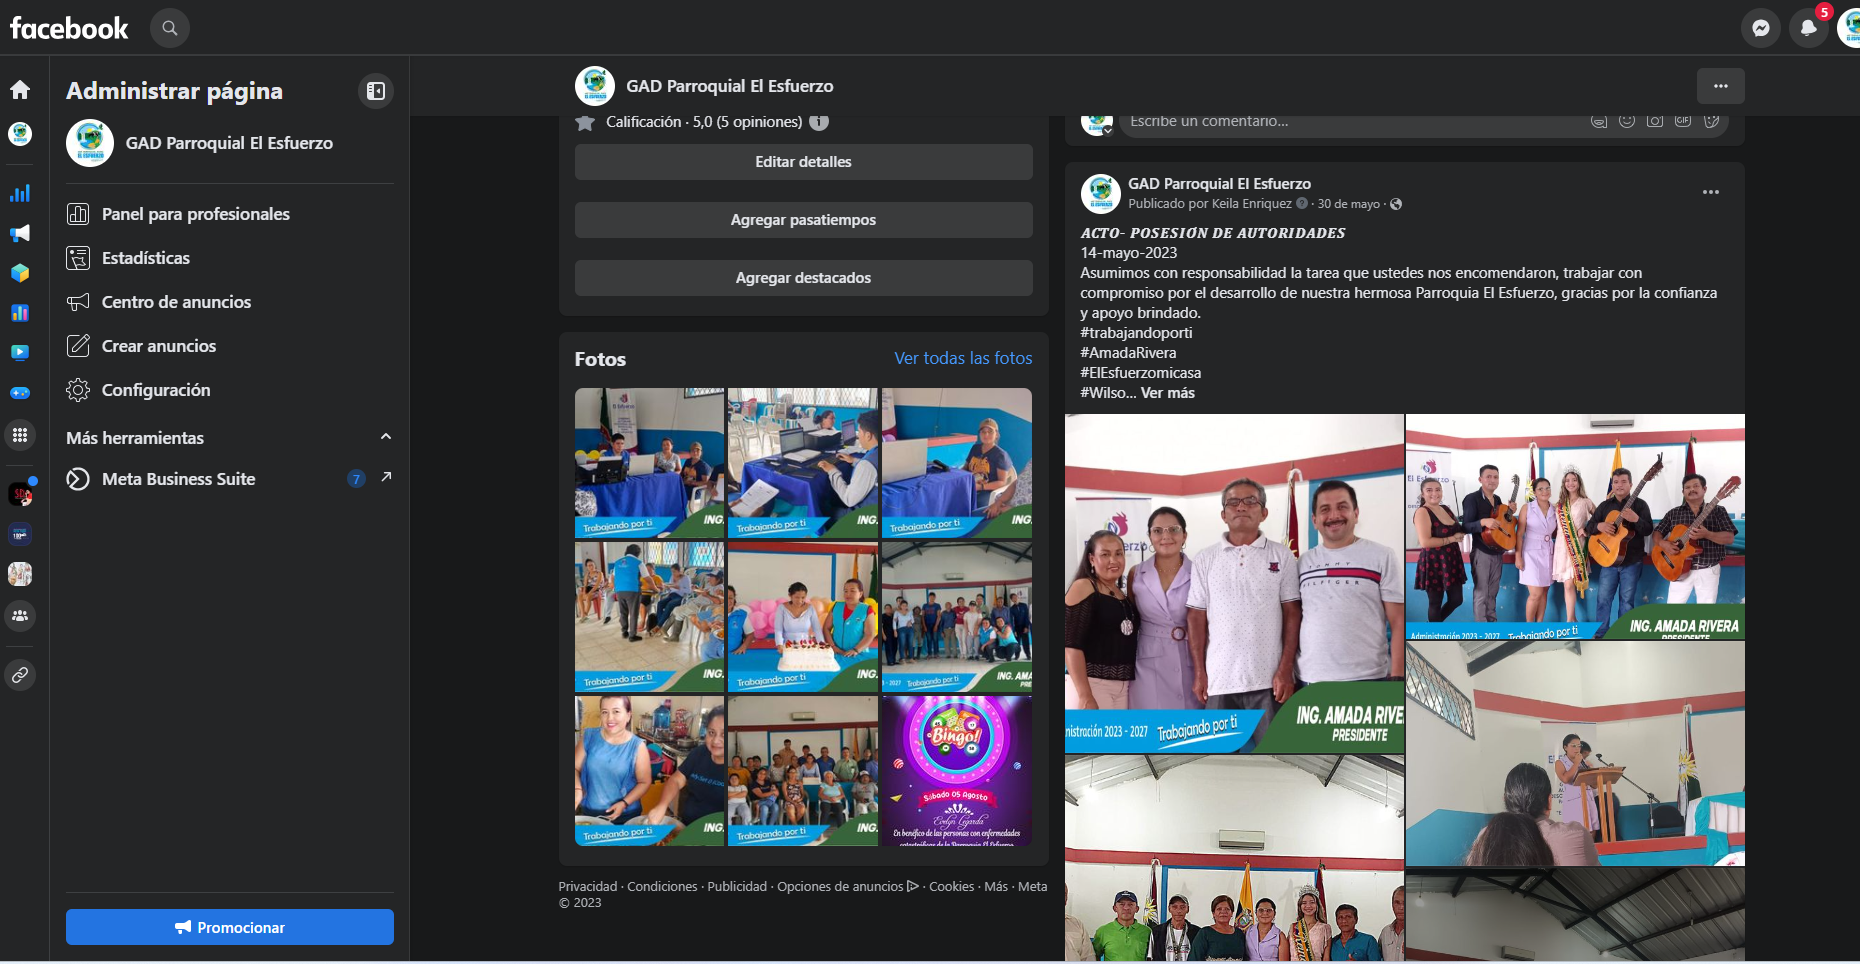The width and height of the screenshot is (1860, 964).
Task: Open the post's three-dot options menu
Action: 1710,192
